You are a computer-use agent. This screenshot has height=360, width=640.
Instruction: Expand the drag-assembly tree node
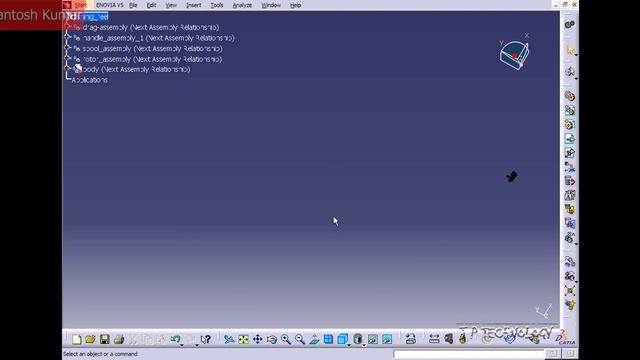coord(67,27)
